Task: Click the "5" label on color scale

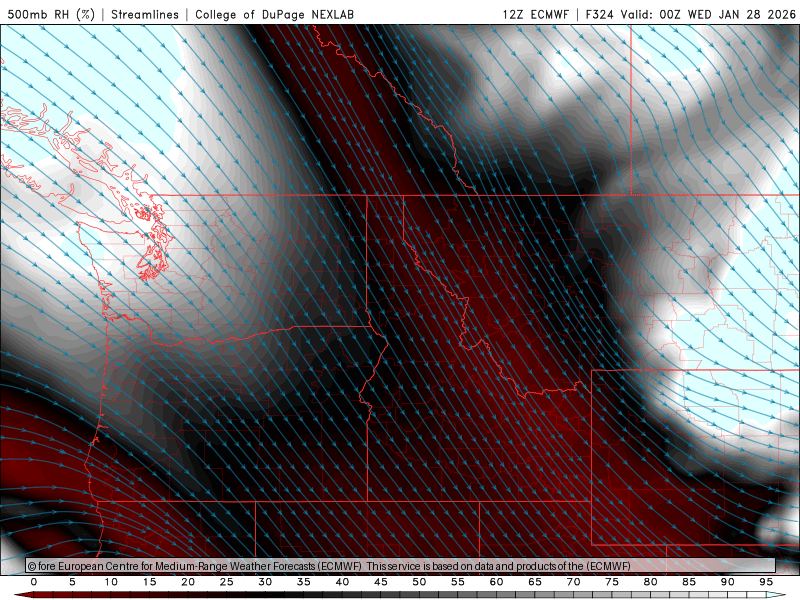Action: tap(72, 582)
